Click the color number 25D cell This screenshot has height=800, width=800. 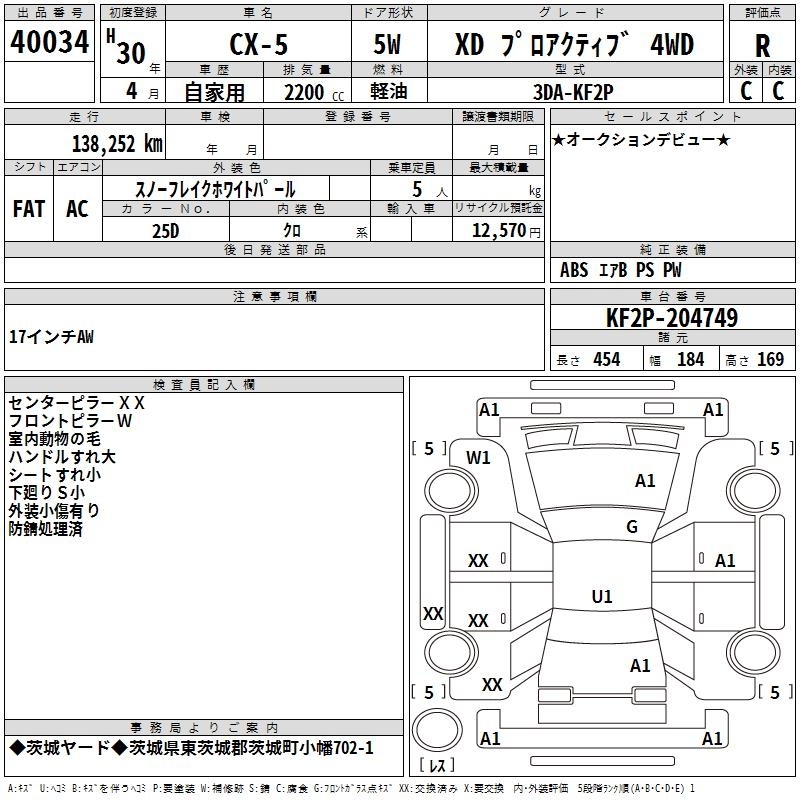pos(165,230)
